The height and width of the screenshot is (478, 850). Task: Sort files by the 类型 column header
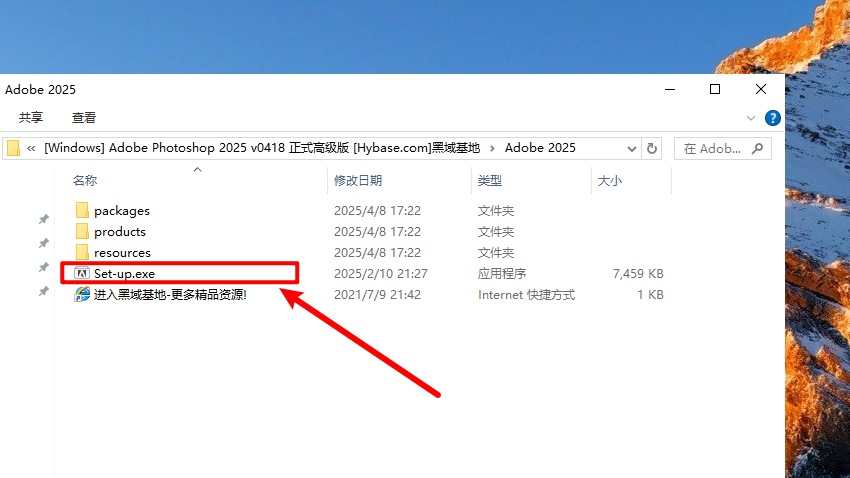490,180
